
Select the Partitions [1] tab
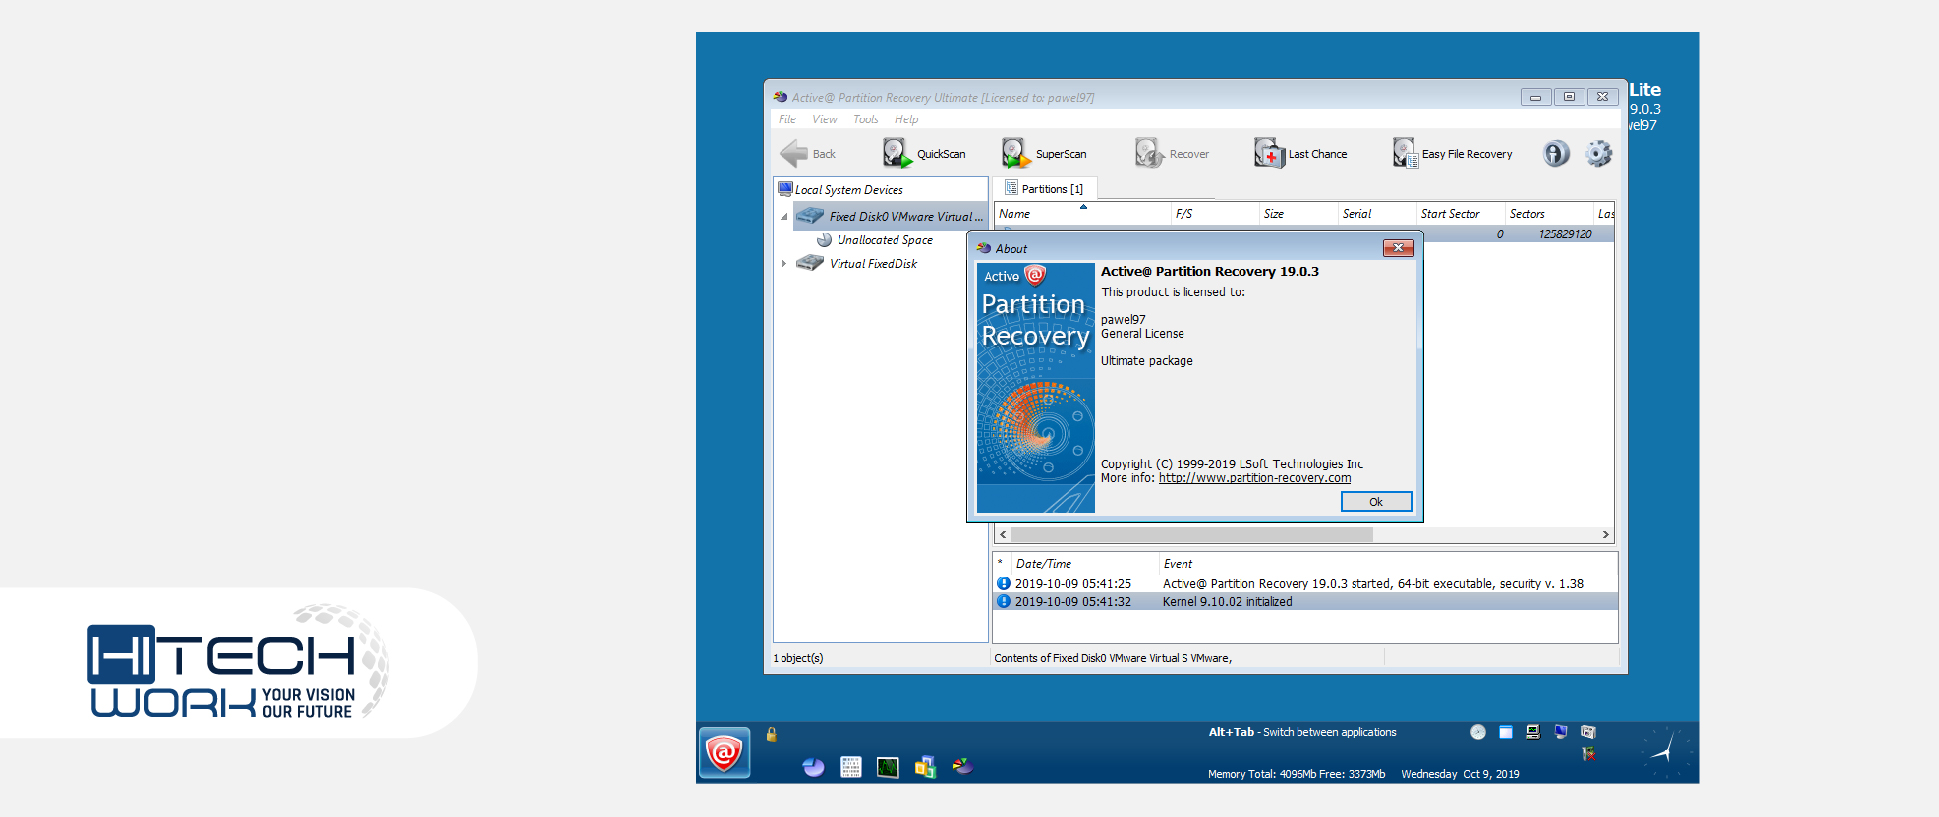tap(1044, 188)
